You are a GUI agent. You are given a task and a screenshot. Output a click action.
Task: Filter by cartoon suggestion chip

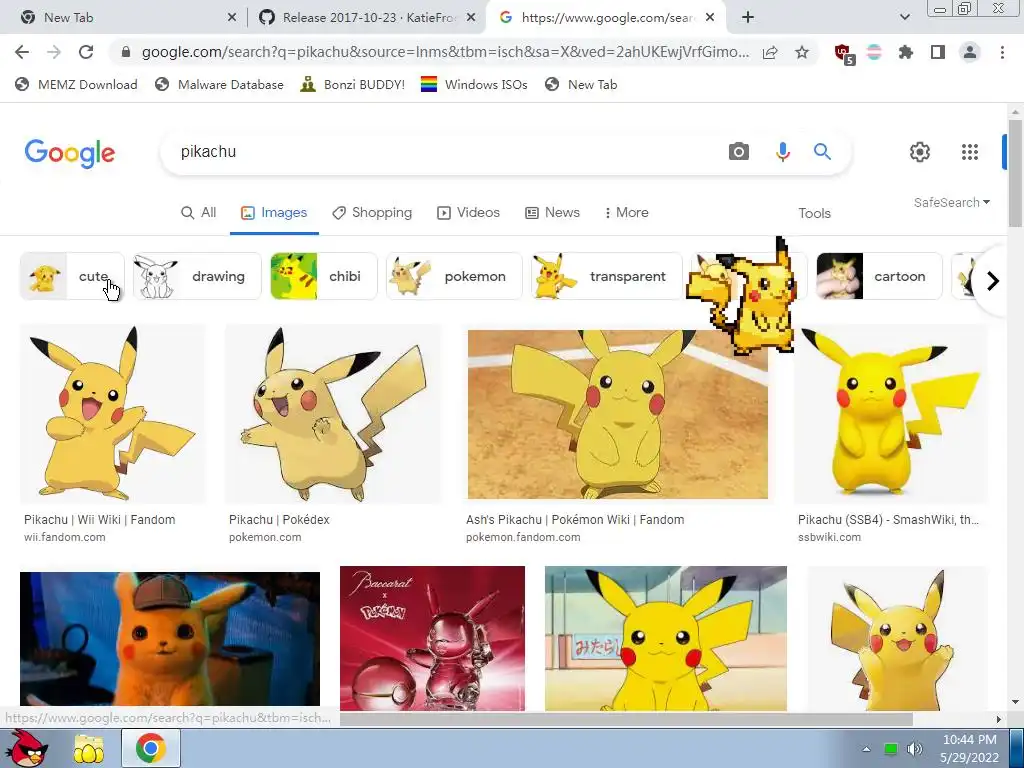click(879, 276)
